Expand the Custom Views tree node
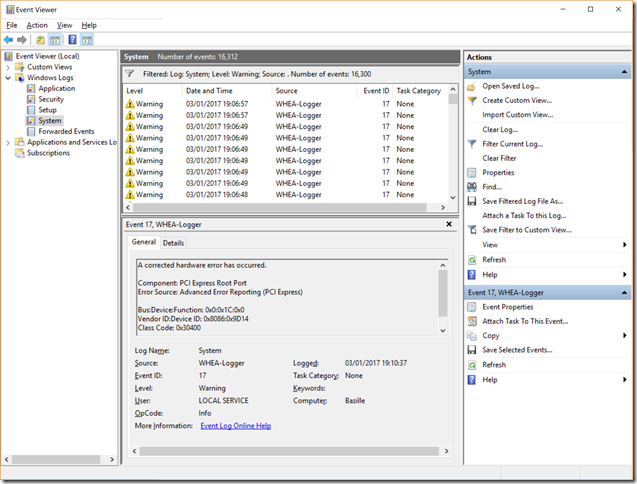 point(8,67)
